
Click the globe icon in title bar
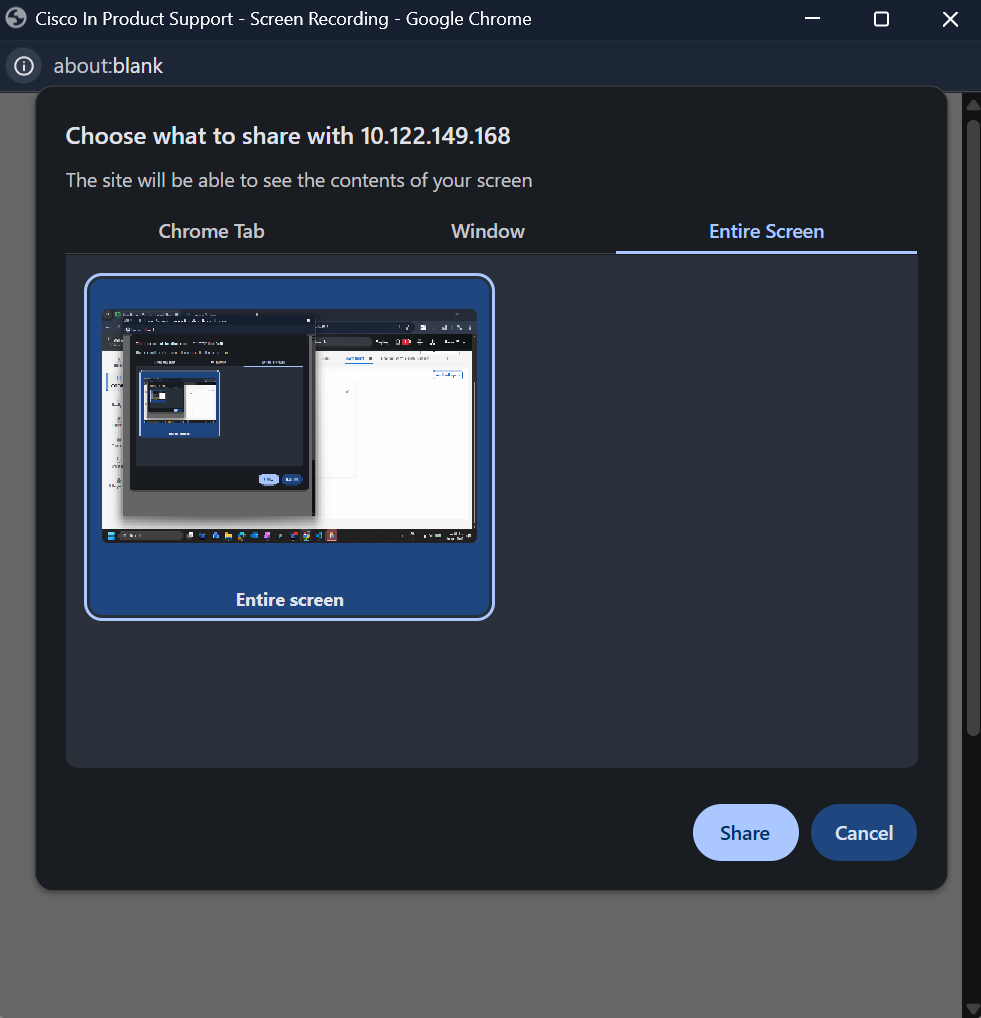[x=16, y=19]
